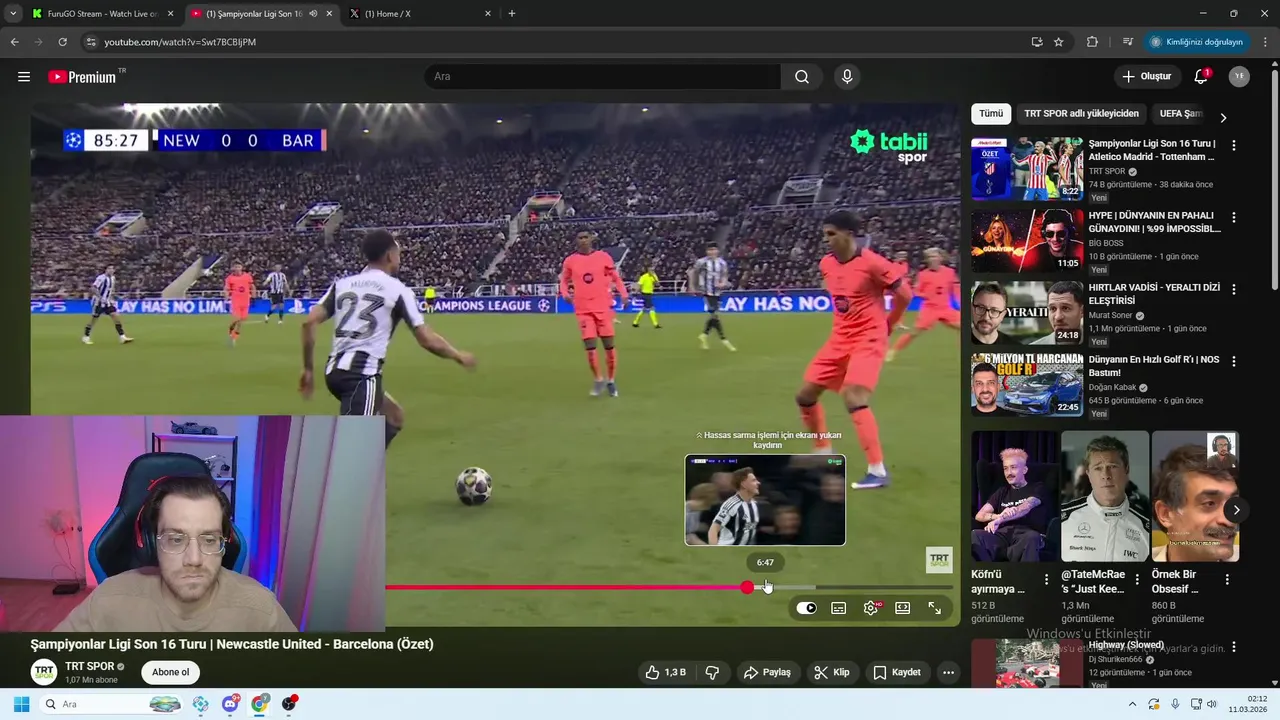Open player settings gear
Image resolution: width=1280 pixels, height=720 pixels.
click(x=871, y=608)
